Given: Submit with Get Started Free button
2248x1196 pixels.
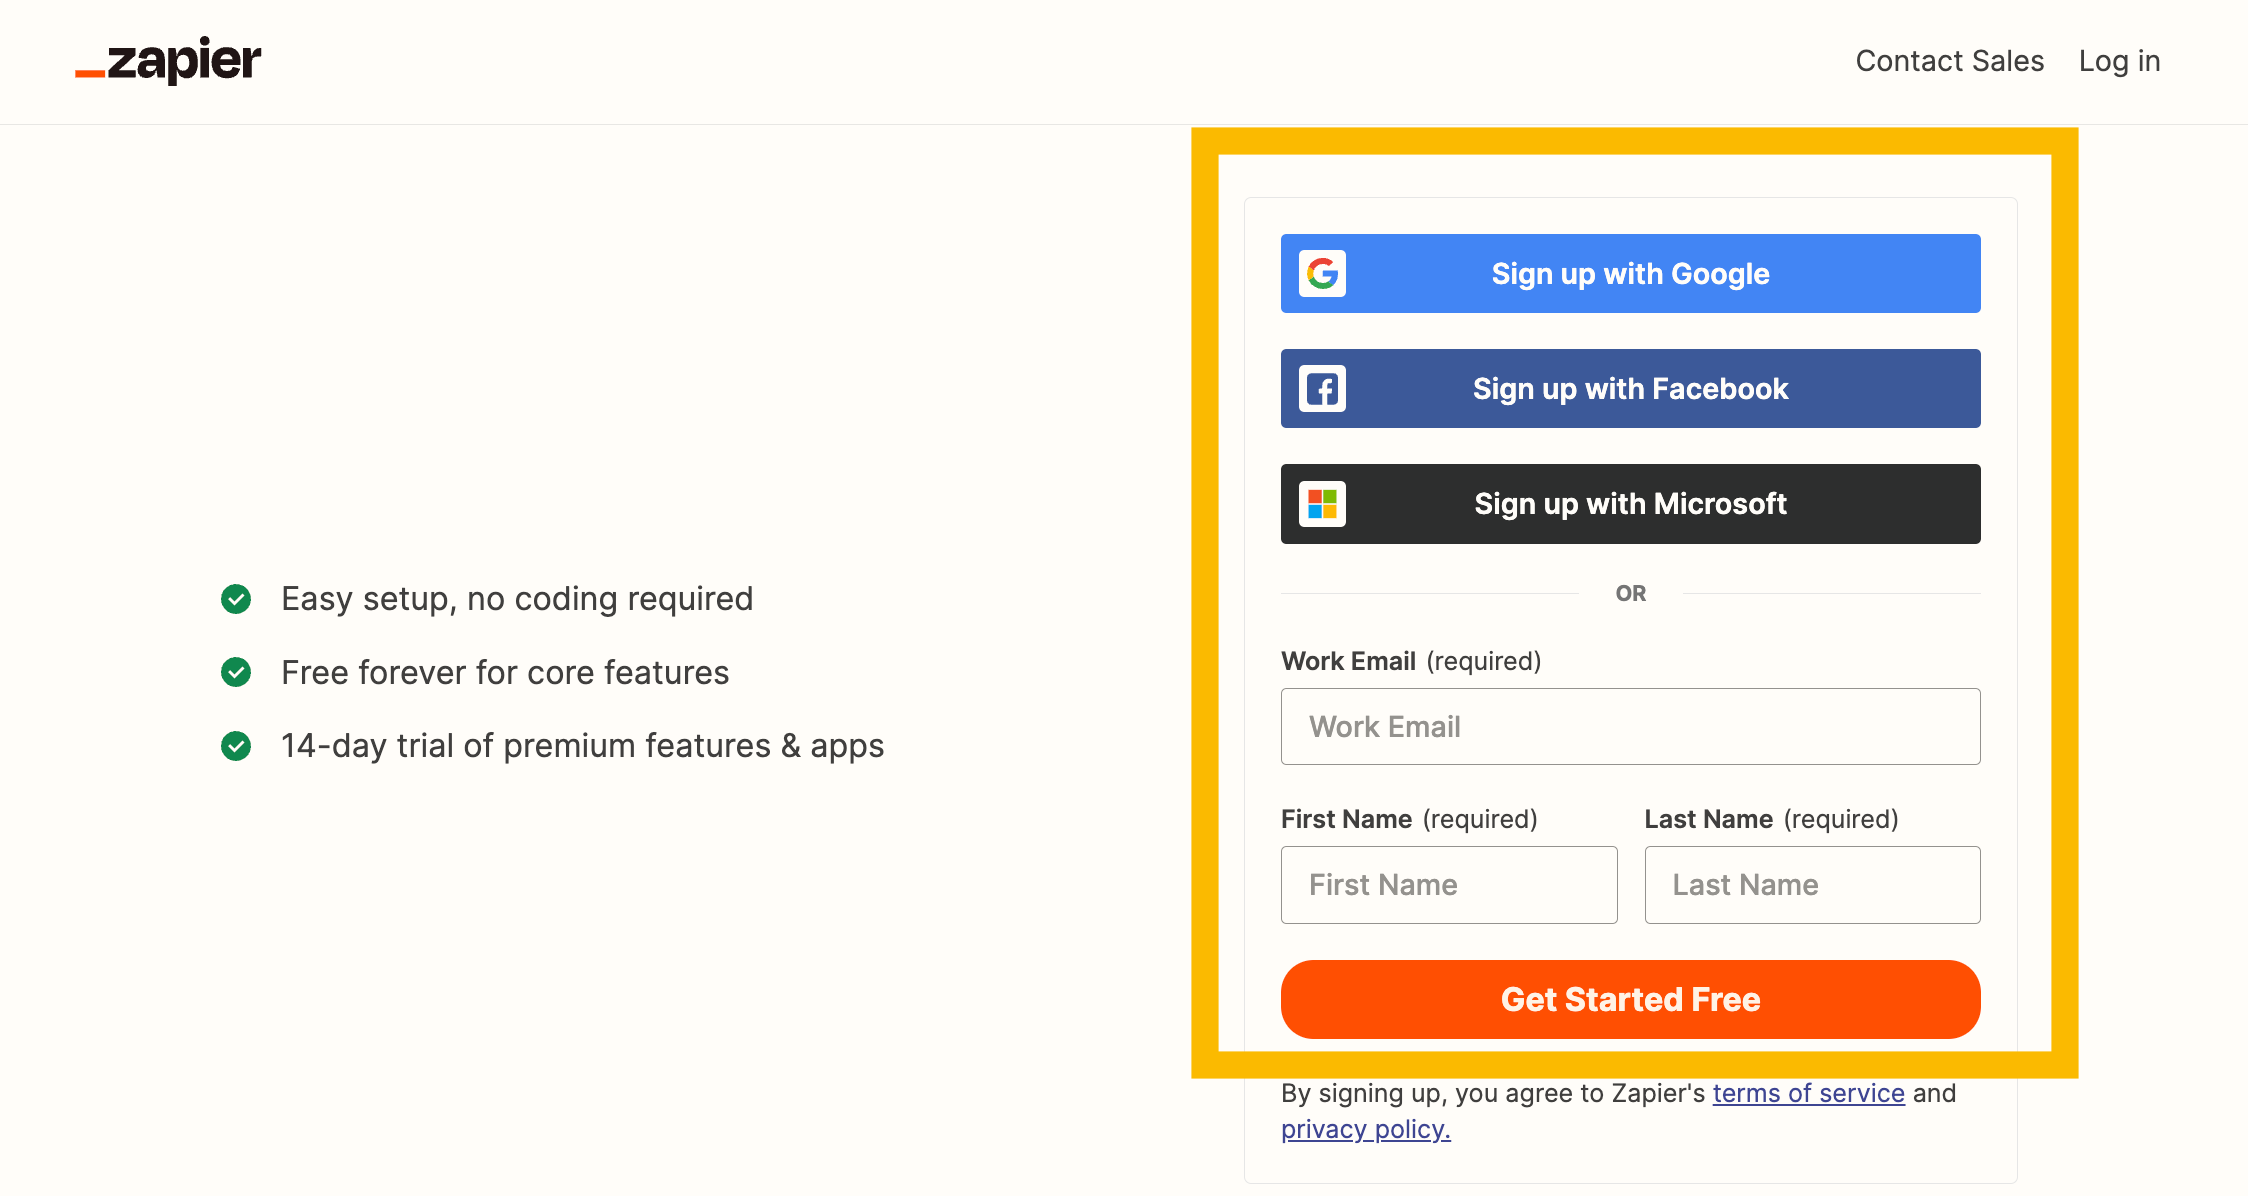Looking at the screenshot, I should [1630, 1000].
